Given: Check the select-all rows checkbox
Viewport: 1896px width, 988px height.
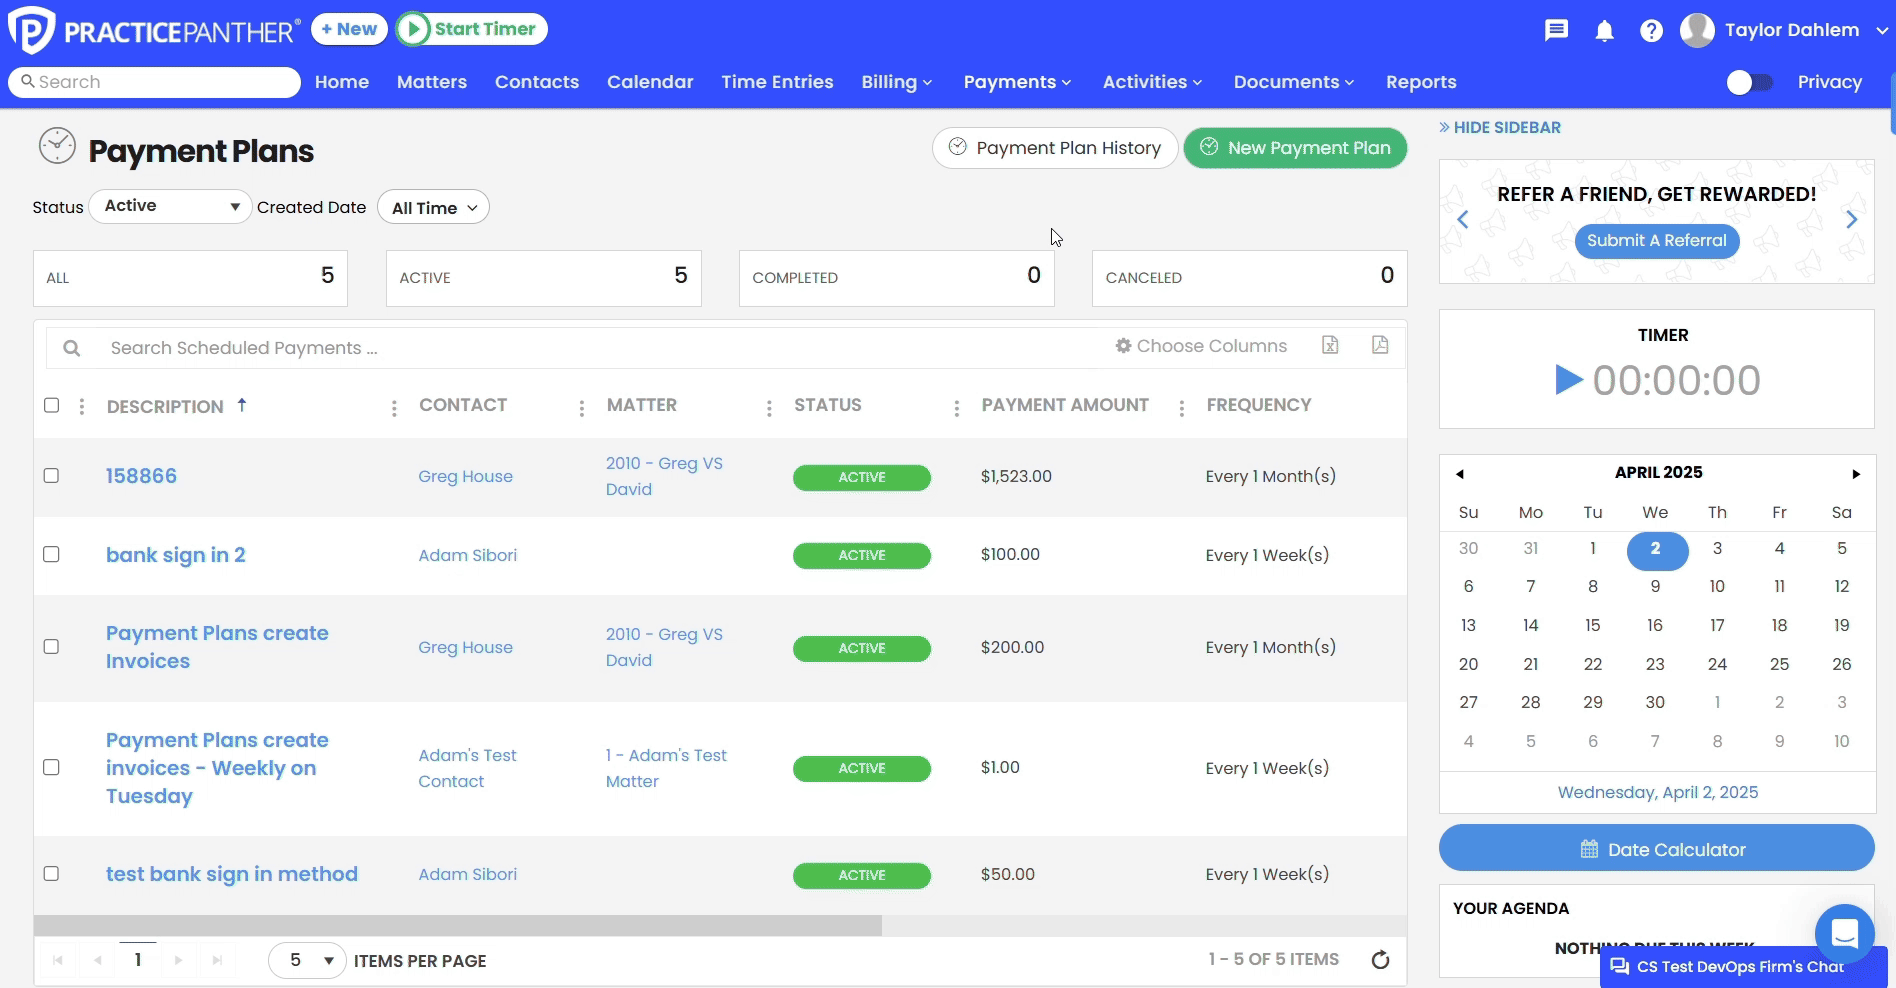Looking at the screenshot, I should pyautogui.click(x=52, y=405).
